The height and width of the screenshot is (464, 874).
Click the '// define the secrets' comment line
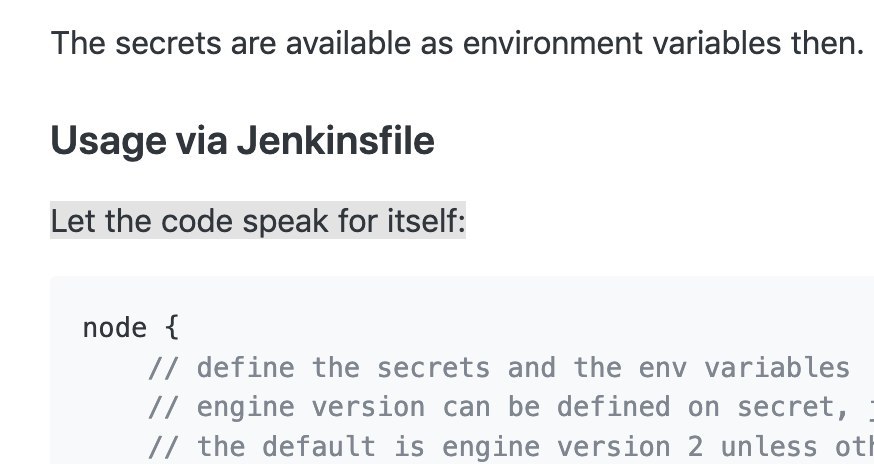(x=499, y=368)
